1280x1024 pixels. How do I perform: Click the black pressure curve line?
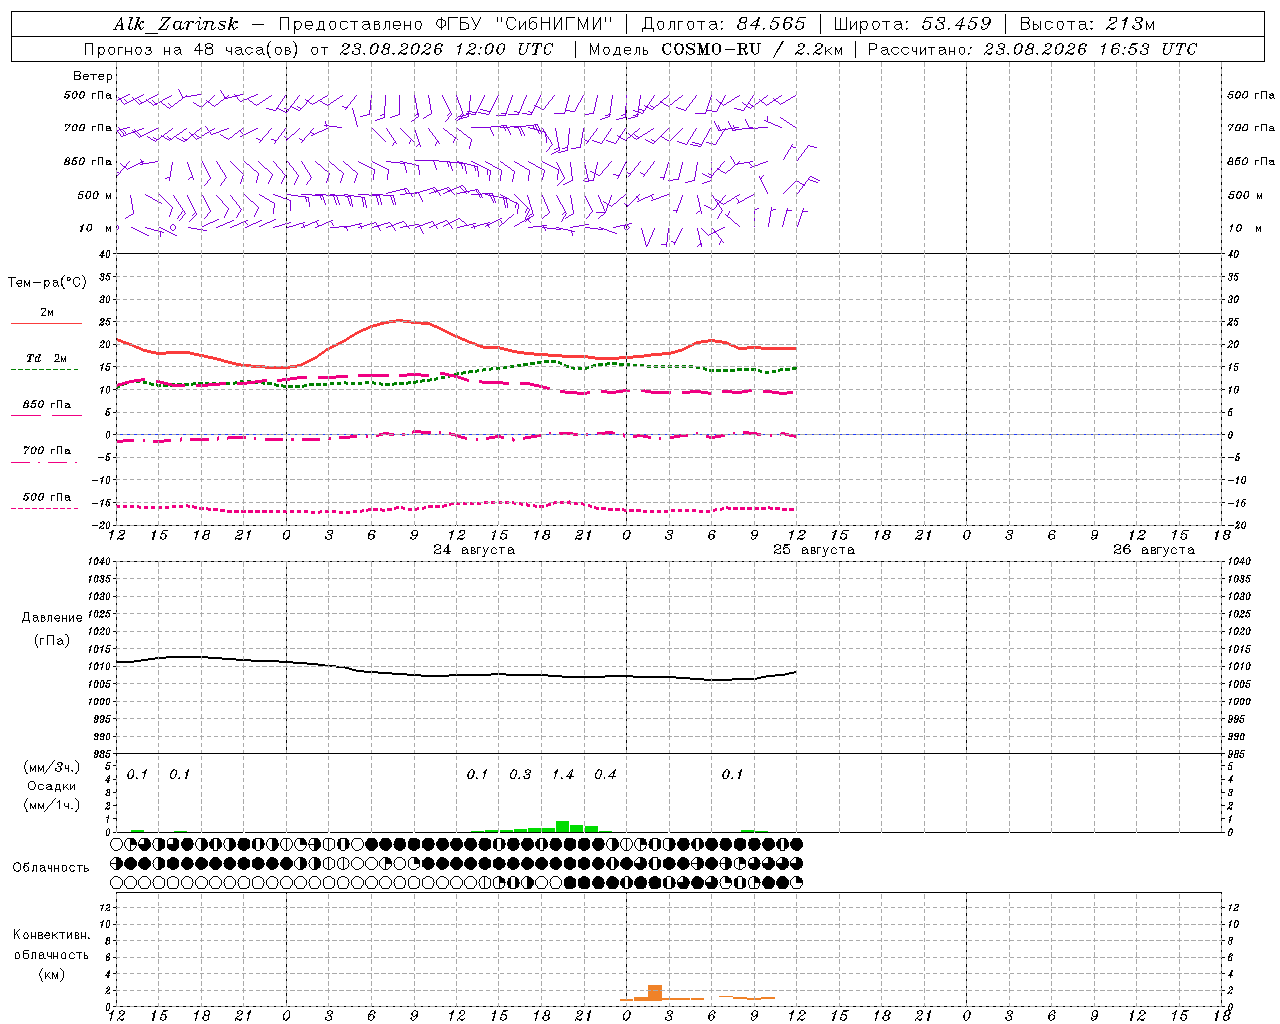pos(456,675)
